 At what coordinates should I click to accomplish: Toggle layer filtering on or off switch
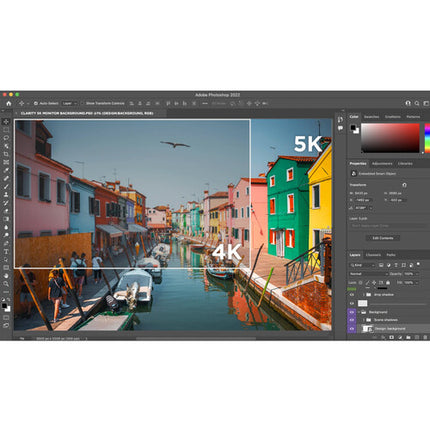(418, 264)
